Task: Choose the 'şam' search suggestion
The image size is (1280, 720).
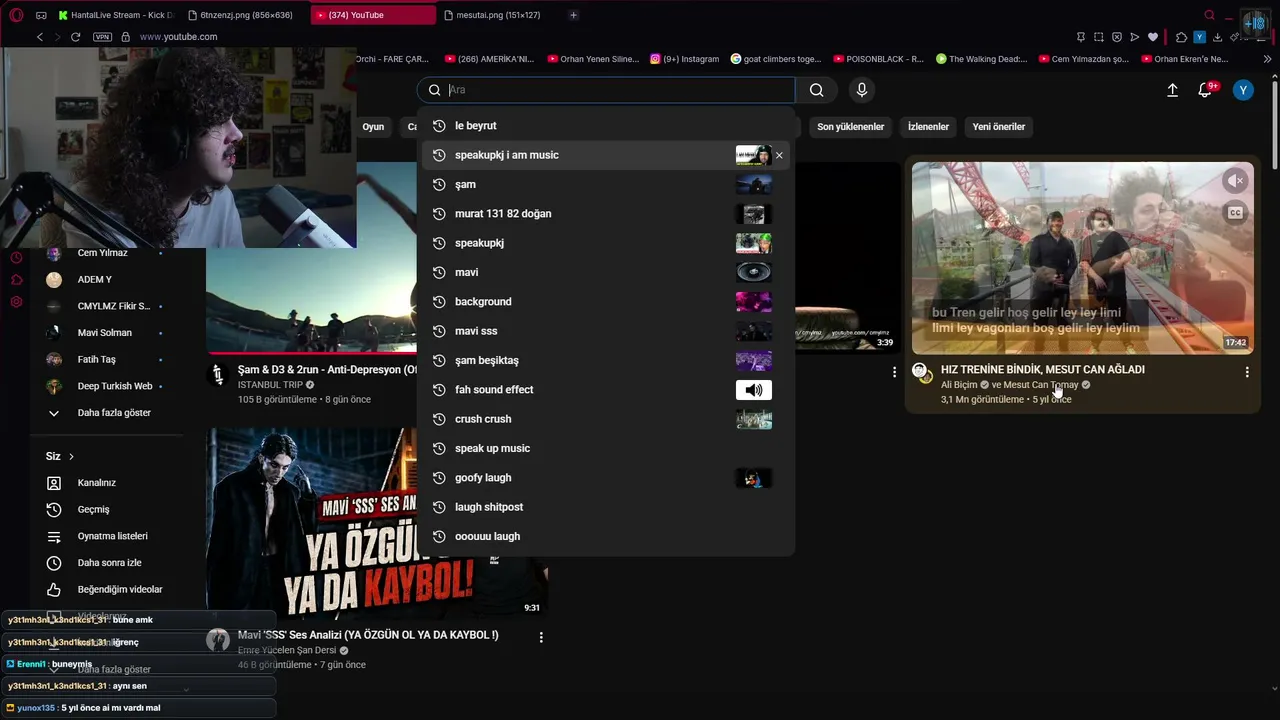Action: click(606, 184)
